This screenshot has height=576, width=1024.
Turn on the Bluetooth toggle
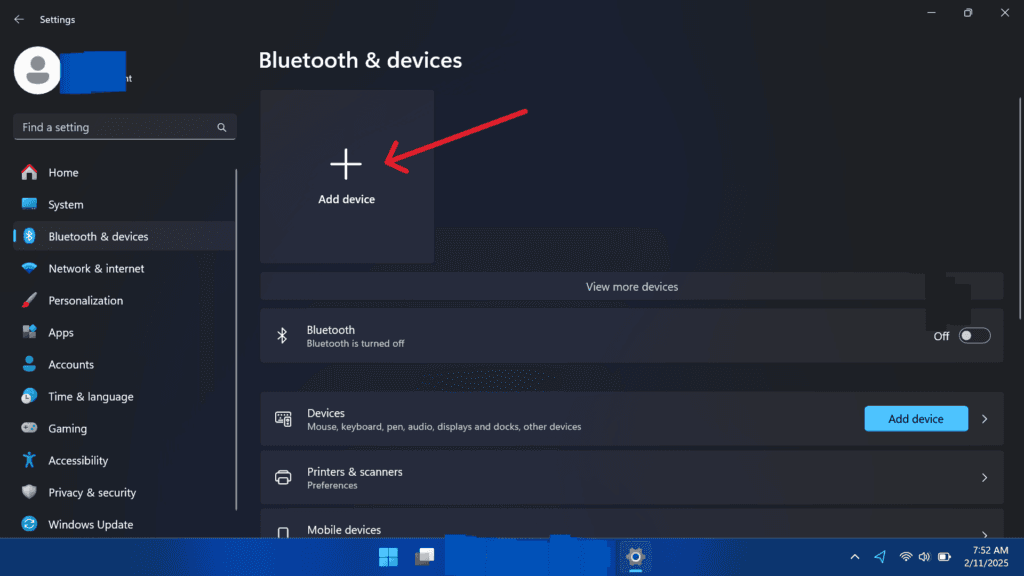point(974,336)
